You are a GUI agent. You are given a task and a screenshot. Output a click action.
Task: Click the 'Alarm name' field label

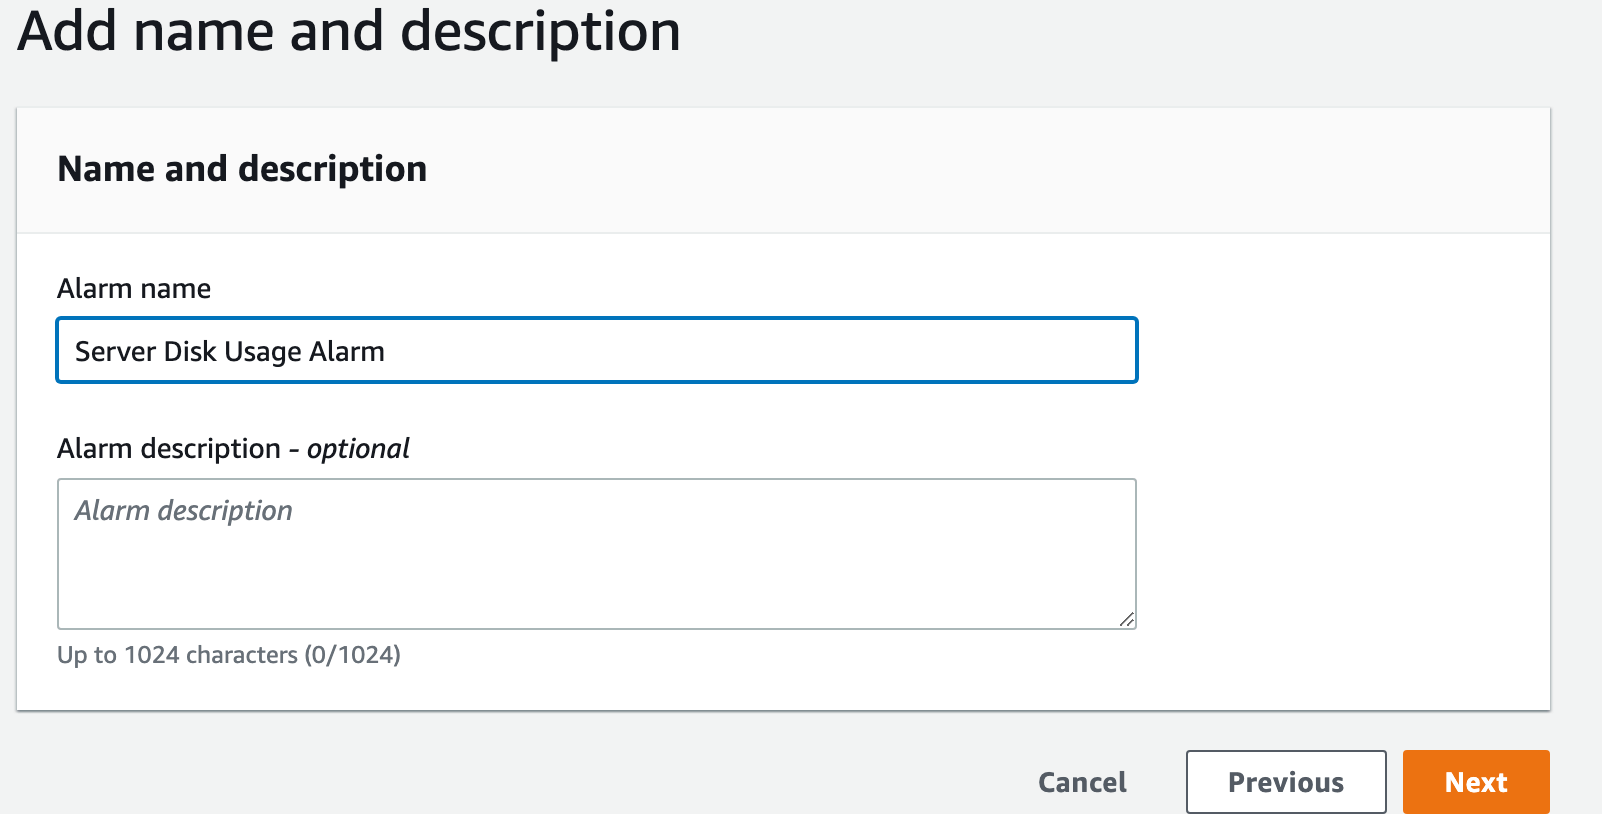point(134,289)
